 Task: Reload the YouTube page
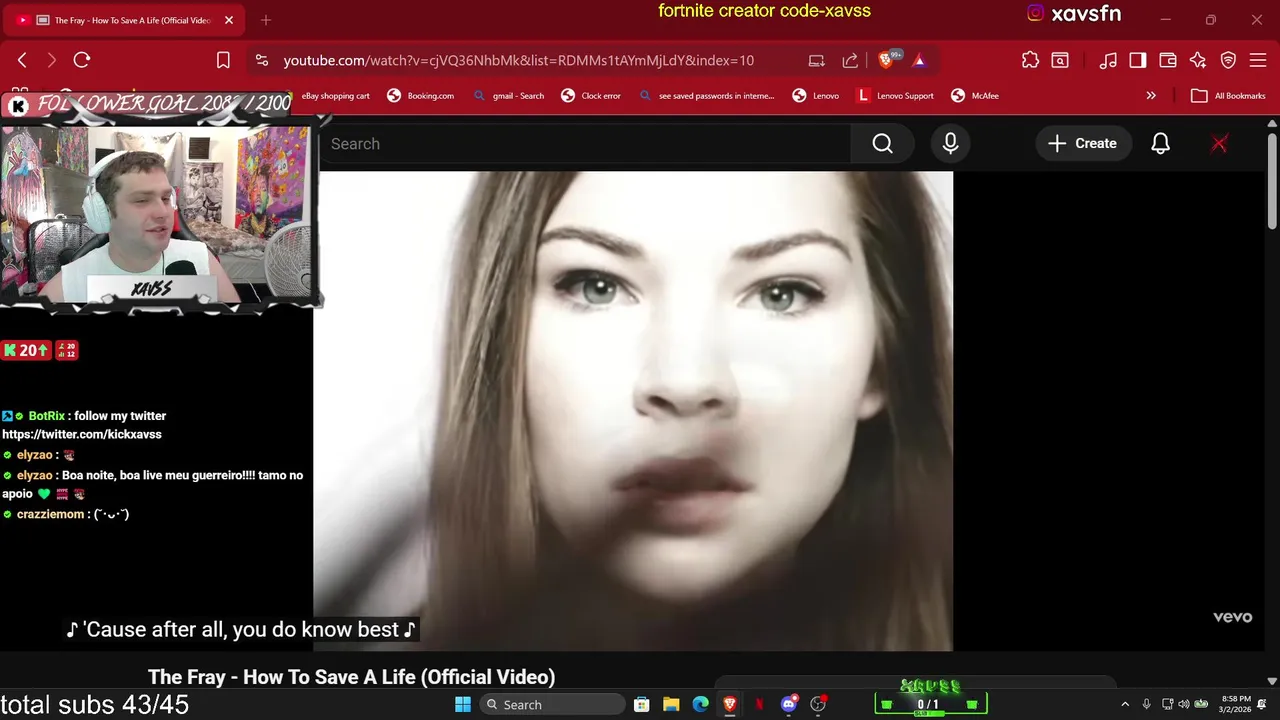[82, 60]
